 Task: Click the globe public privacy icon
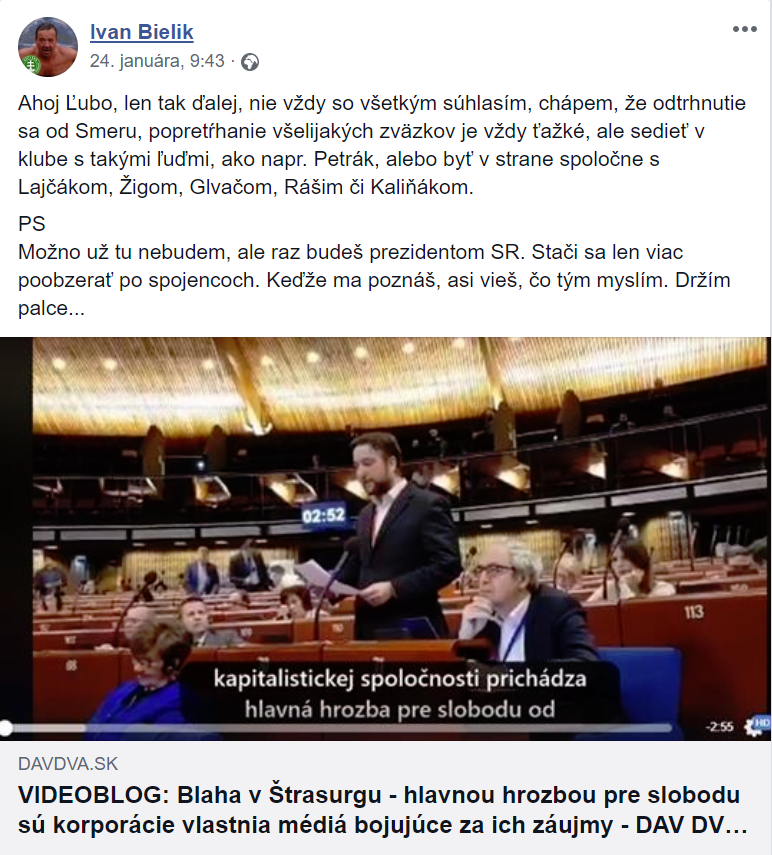coord(250,62)
